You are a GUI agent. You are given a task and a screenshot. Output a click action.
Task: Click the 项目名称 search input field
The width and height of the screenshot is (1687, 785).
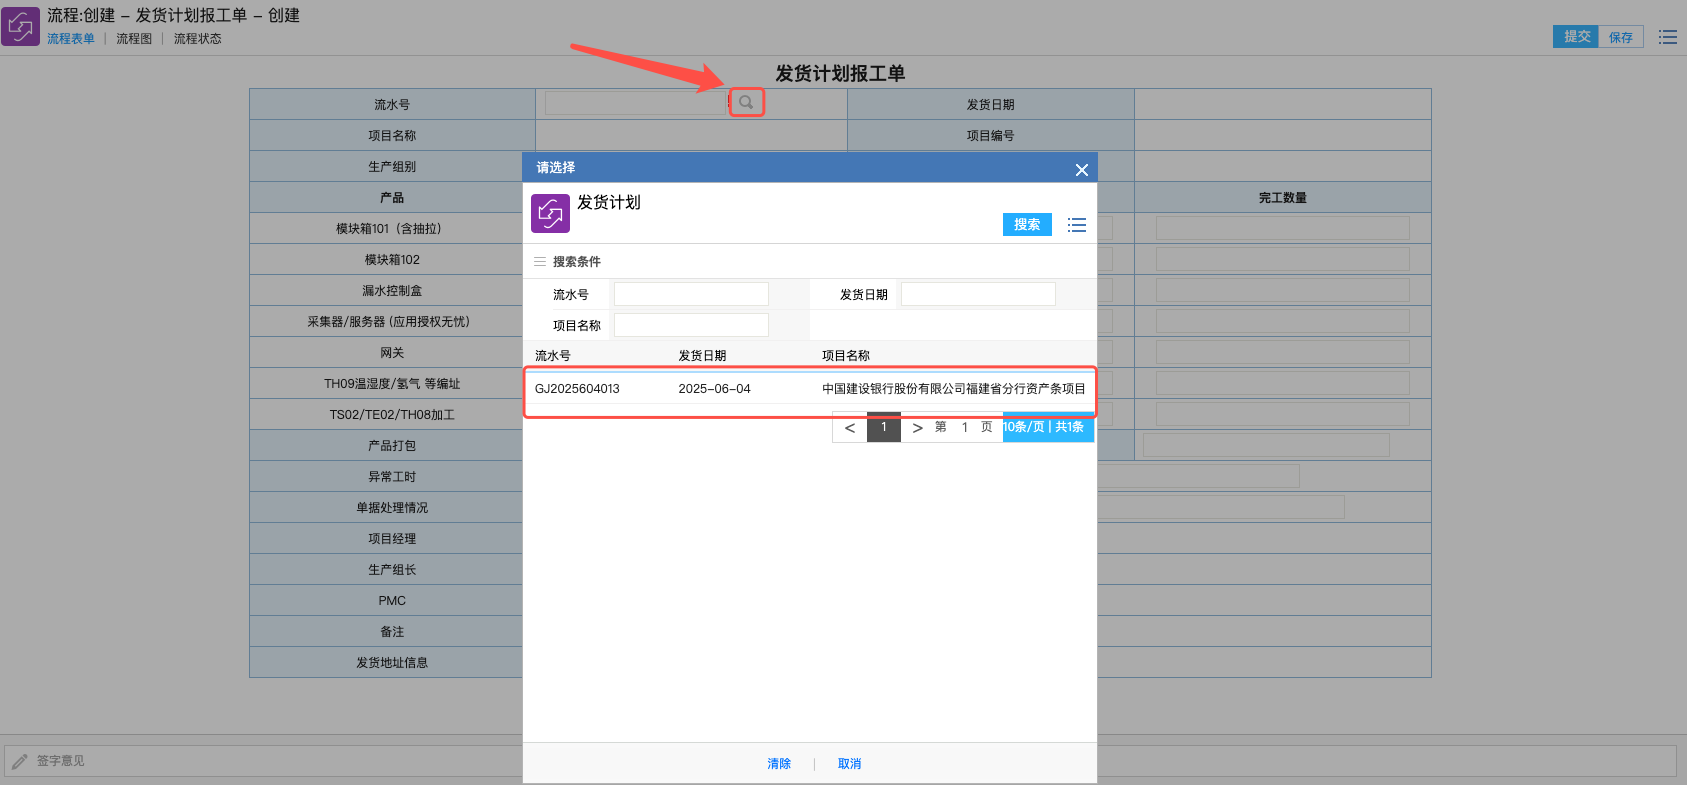pyautogui.click(x=690, y=325)
